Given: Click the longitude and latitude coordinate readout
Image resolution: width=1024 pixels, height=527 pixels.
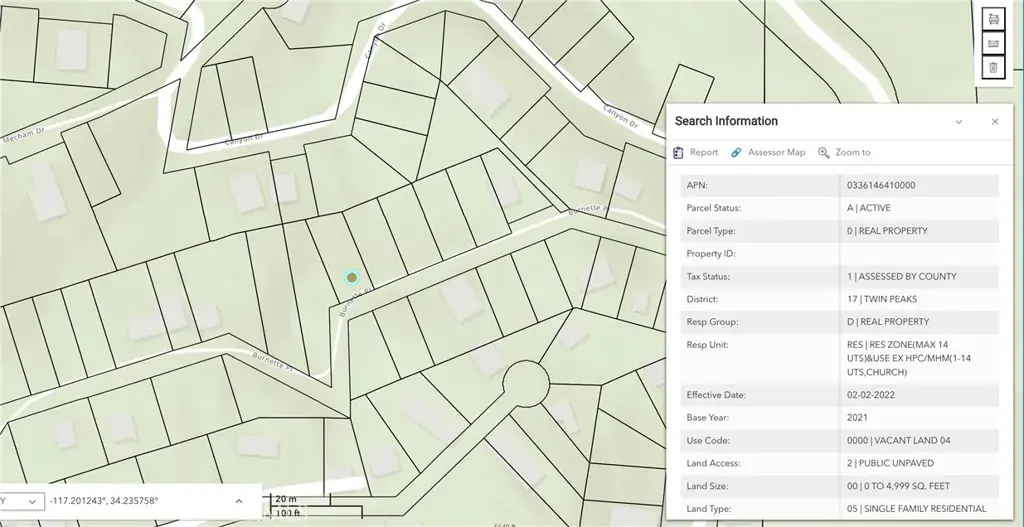Looking at the screenshot, I should click(103, 500).
